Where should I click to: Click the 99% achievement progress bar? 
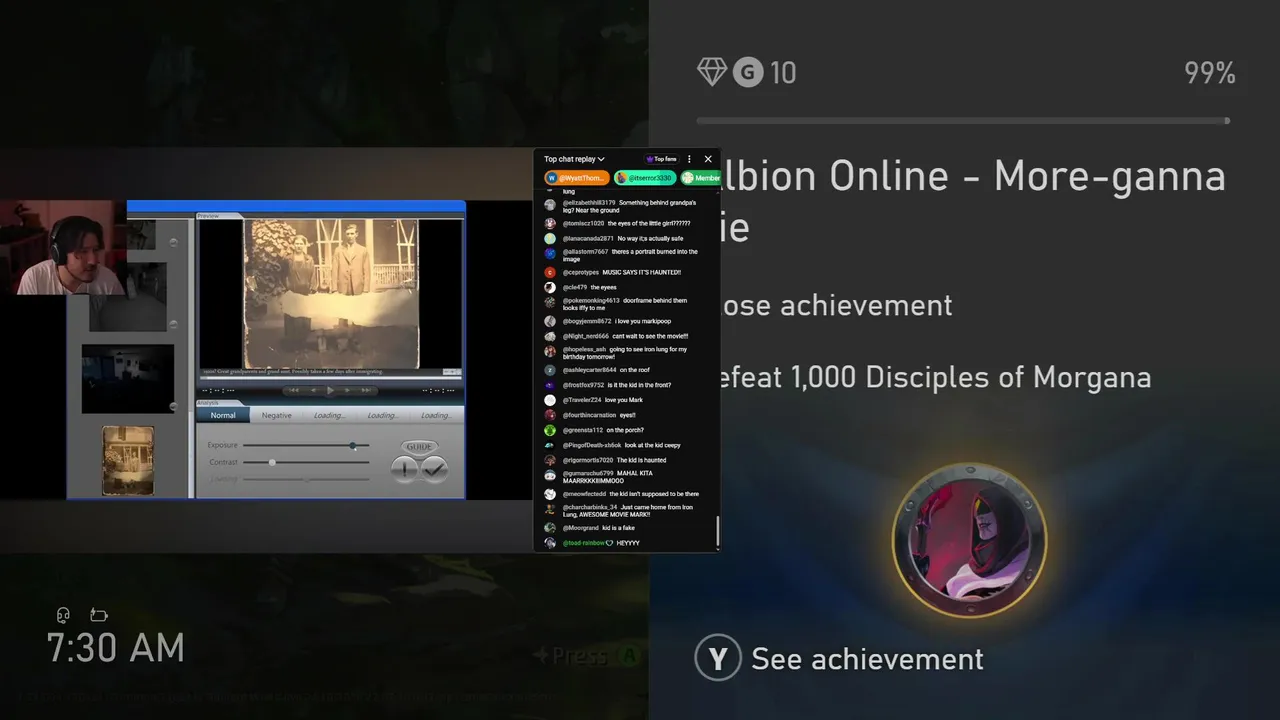pos(963,121)
